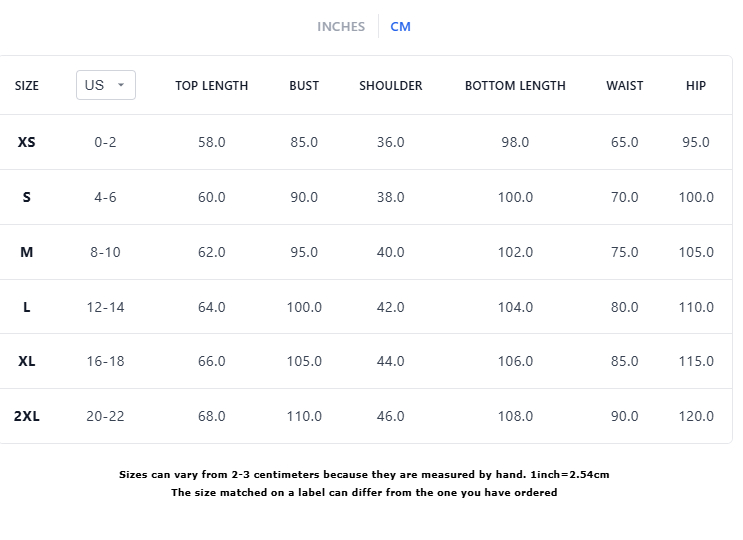The width and height of the screenshot is (743, 540).
Task: Click the SHOULDER column header
Action: tap(391, 86)
